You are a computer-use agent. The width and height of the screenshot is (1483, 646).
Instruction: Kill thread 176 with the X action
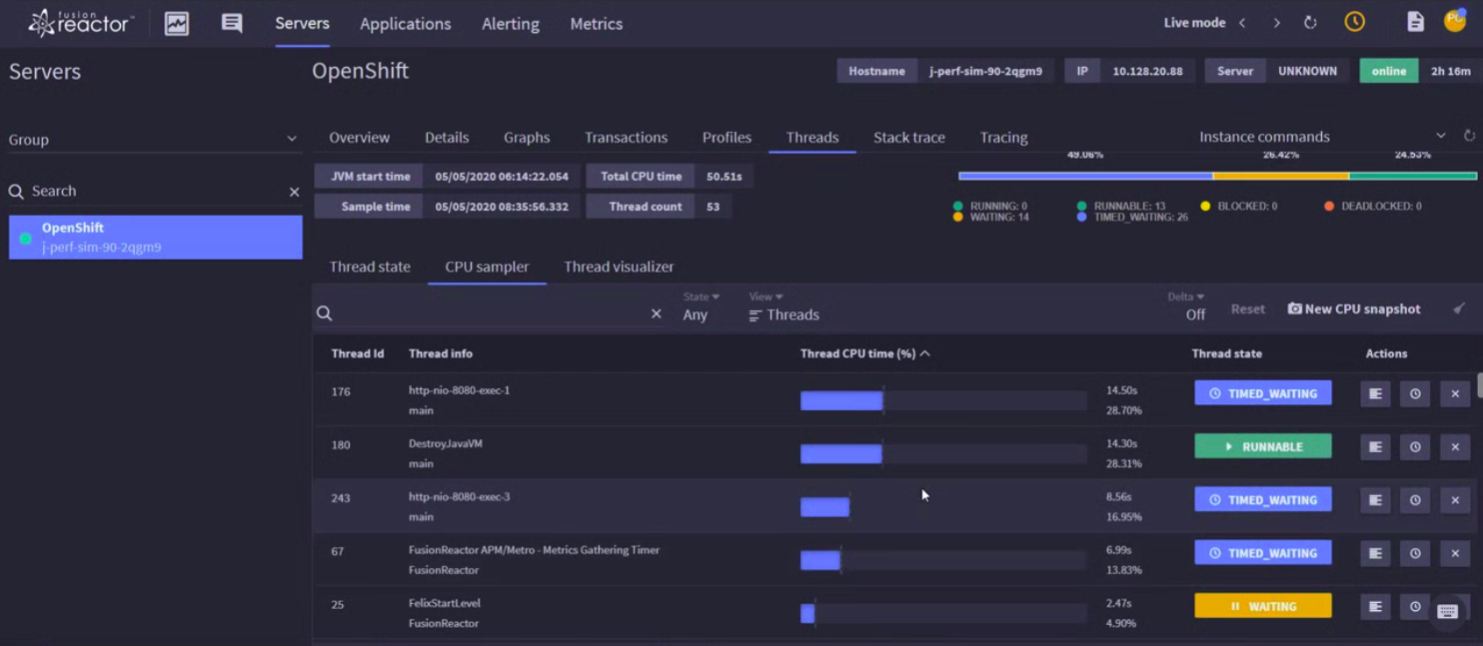(x=1455, y=394)
